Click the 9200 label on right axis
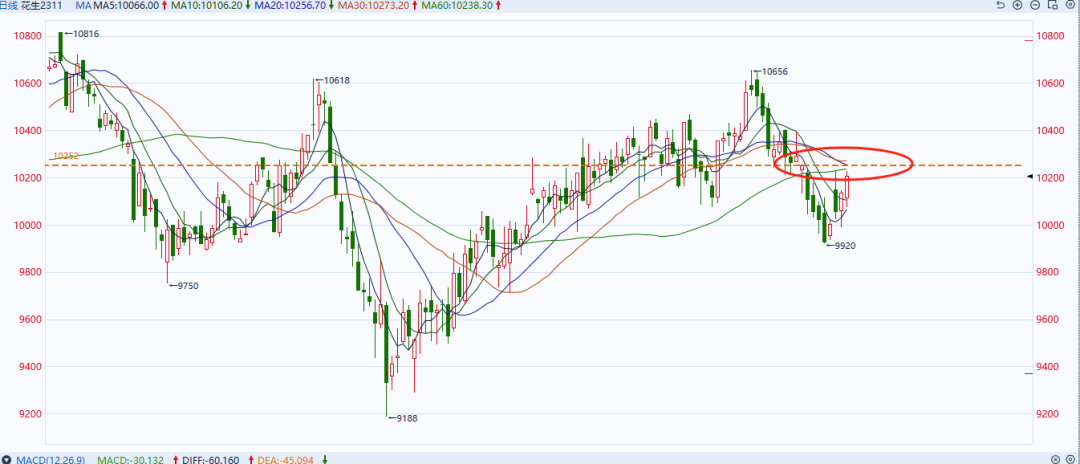Screen dimensions: 1080x464 [x=1050, y=414]
